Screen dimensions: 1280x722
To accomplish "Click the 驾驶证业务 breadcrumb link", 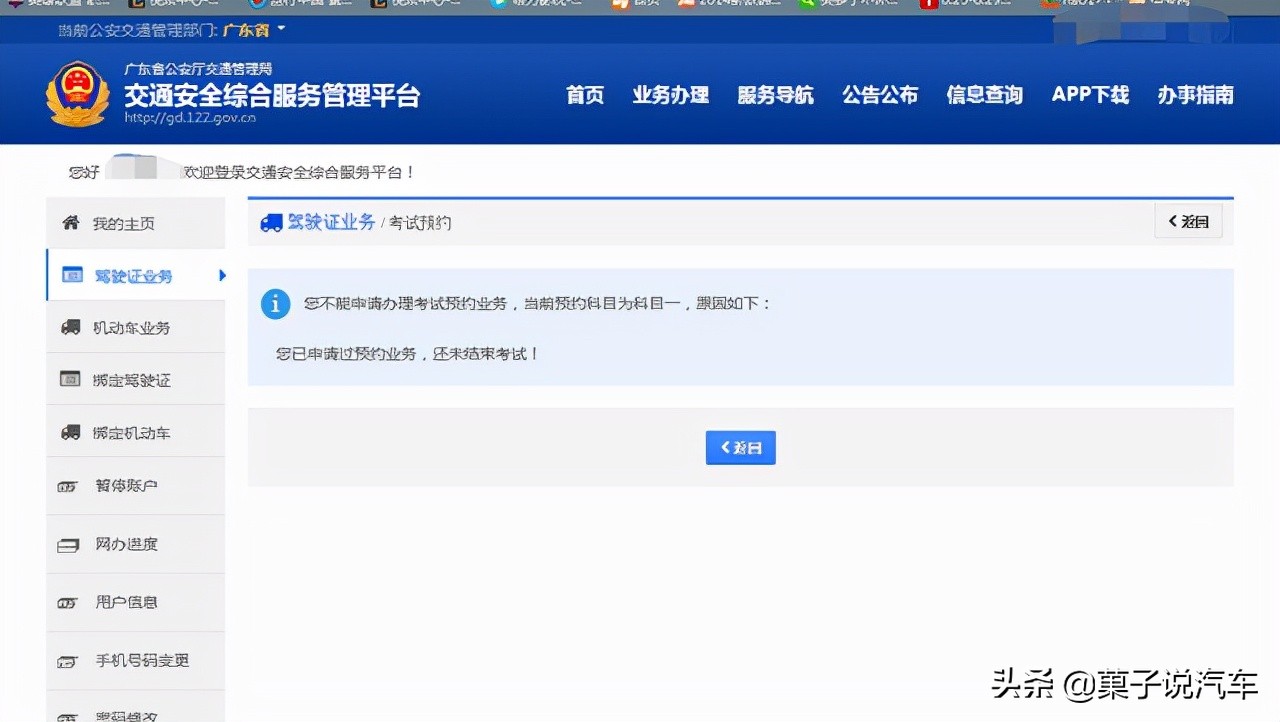I will pos(331,222).
